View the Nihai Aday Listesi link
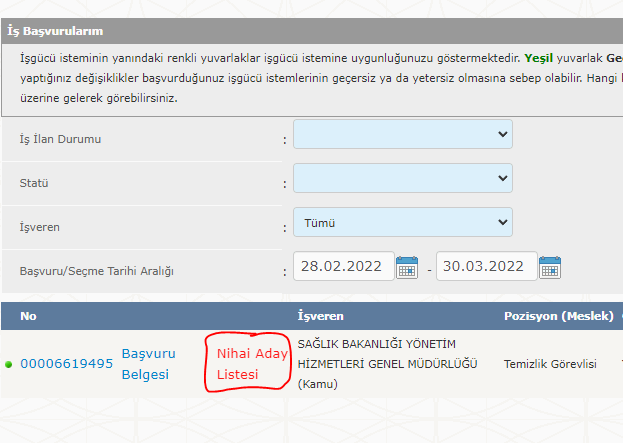The width and height of the screenshot is (623, 443). pyautogui.click(x=252, y=364)
